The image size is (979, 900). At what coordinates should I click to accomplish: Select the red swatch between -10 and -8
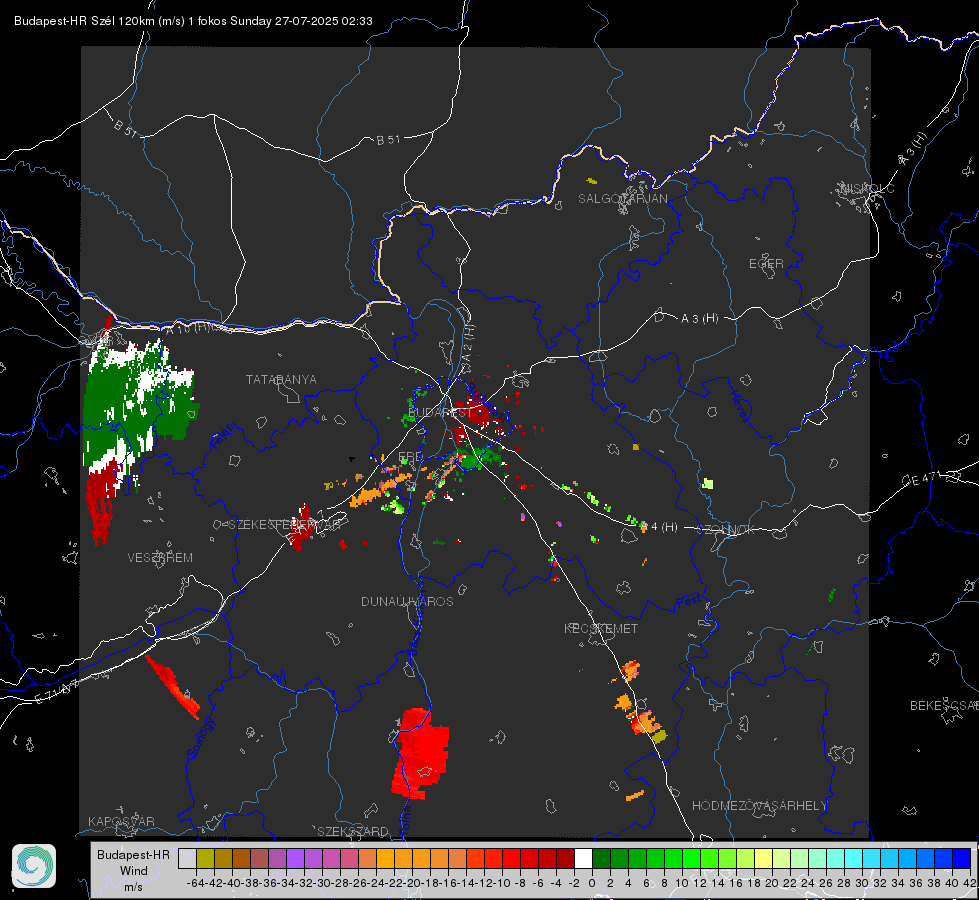pos(511,858)
